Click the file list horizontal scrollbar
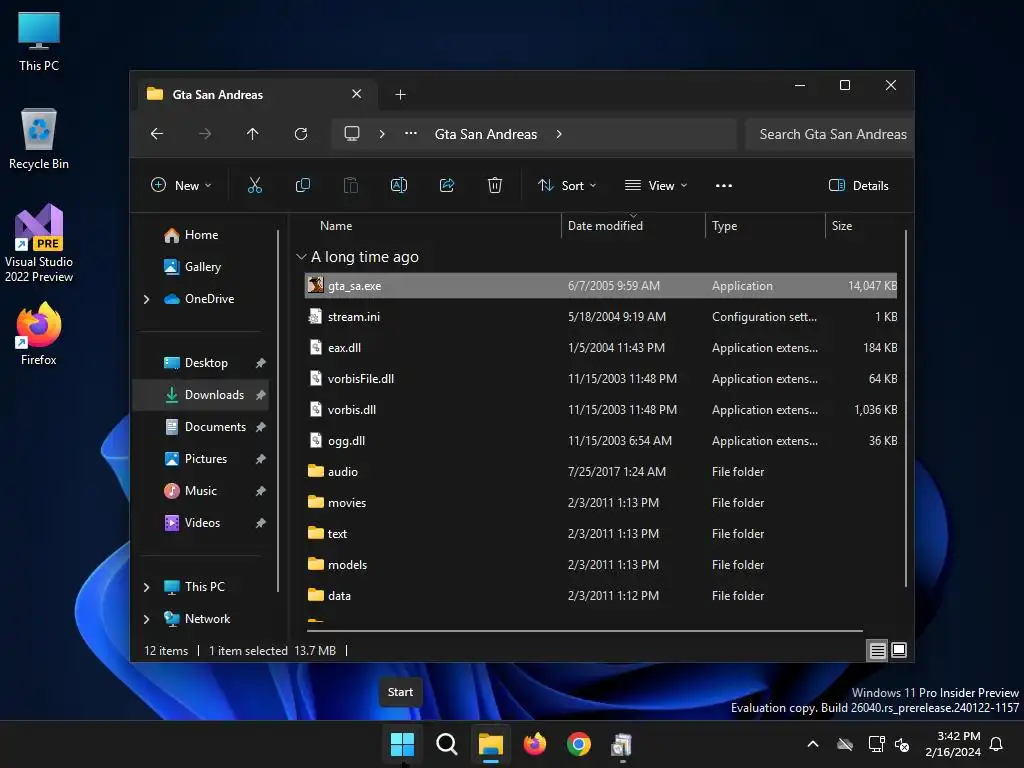The height and width of the screenshot is (768, 1024). (584, 631)
